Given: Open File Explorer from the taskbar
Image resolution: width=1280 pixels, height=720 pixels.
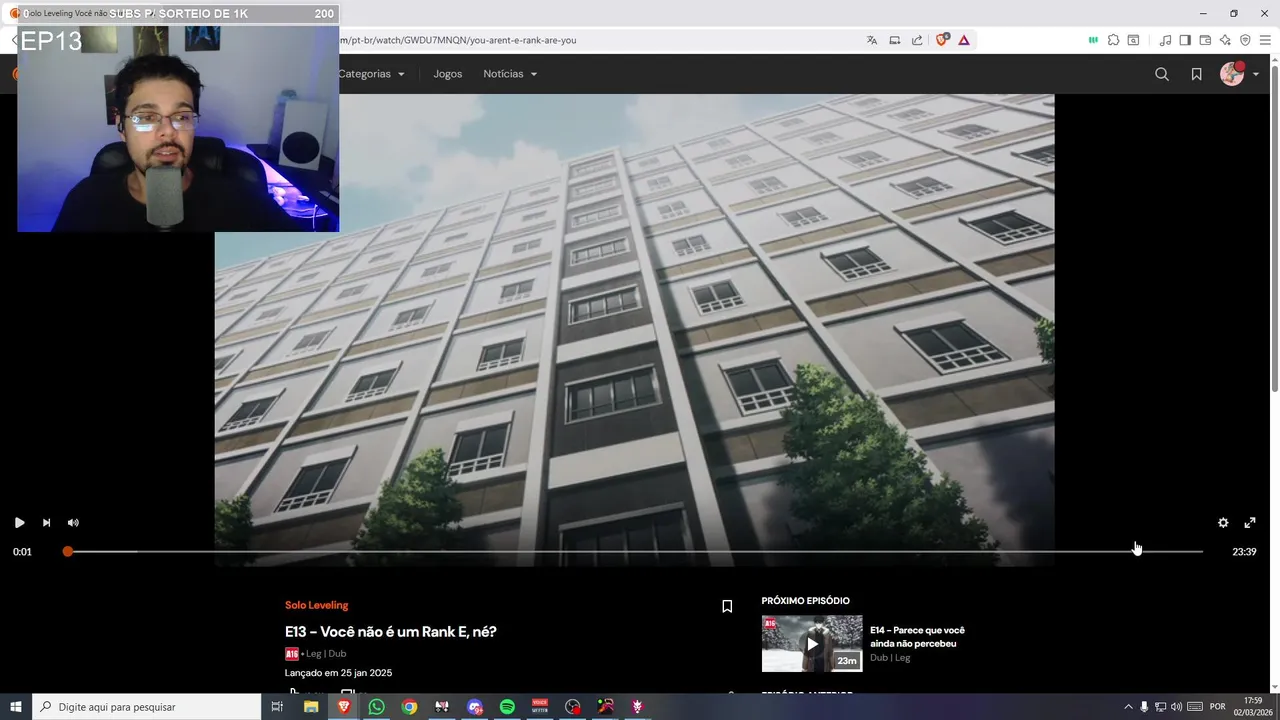Looking at the screenshot, I should click(x=311, y=706).
